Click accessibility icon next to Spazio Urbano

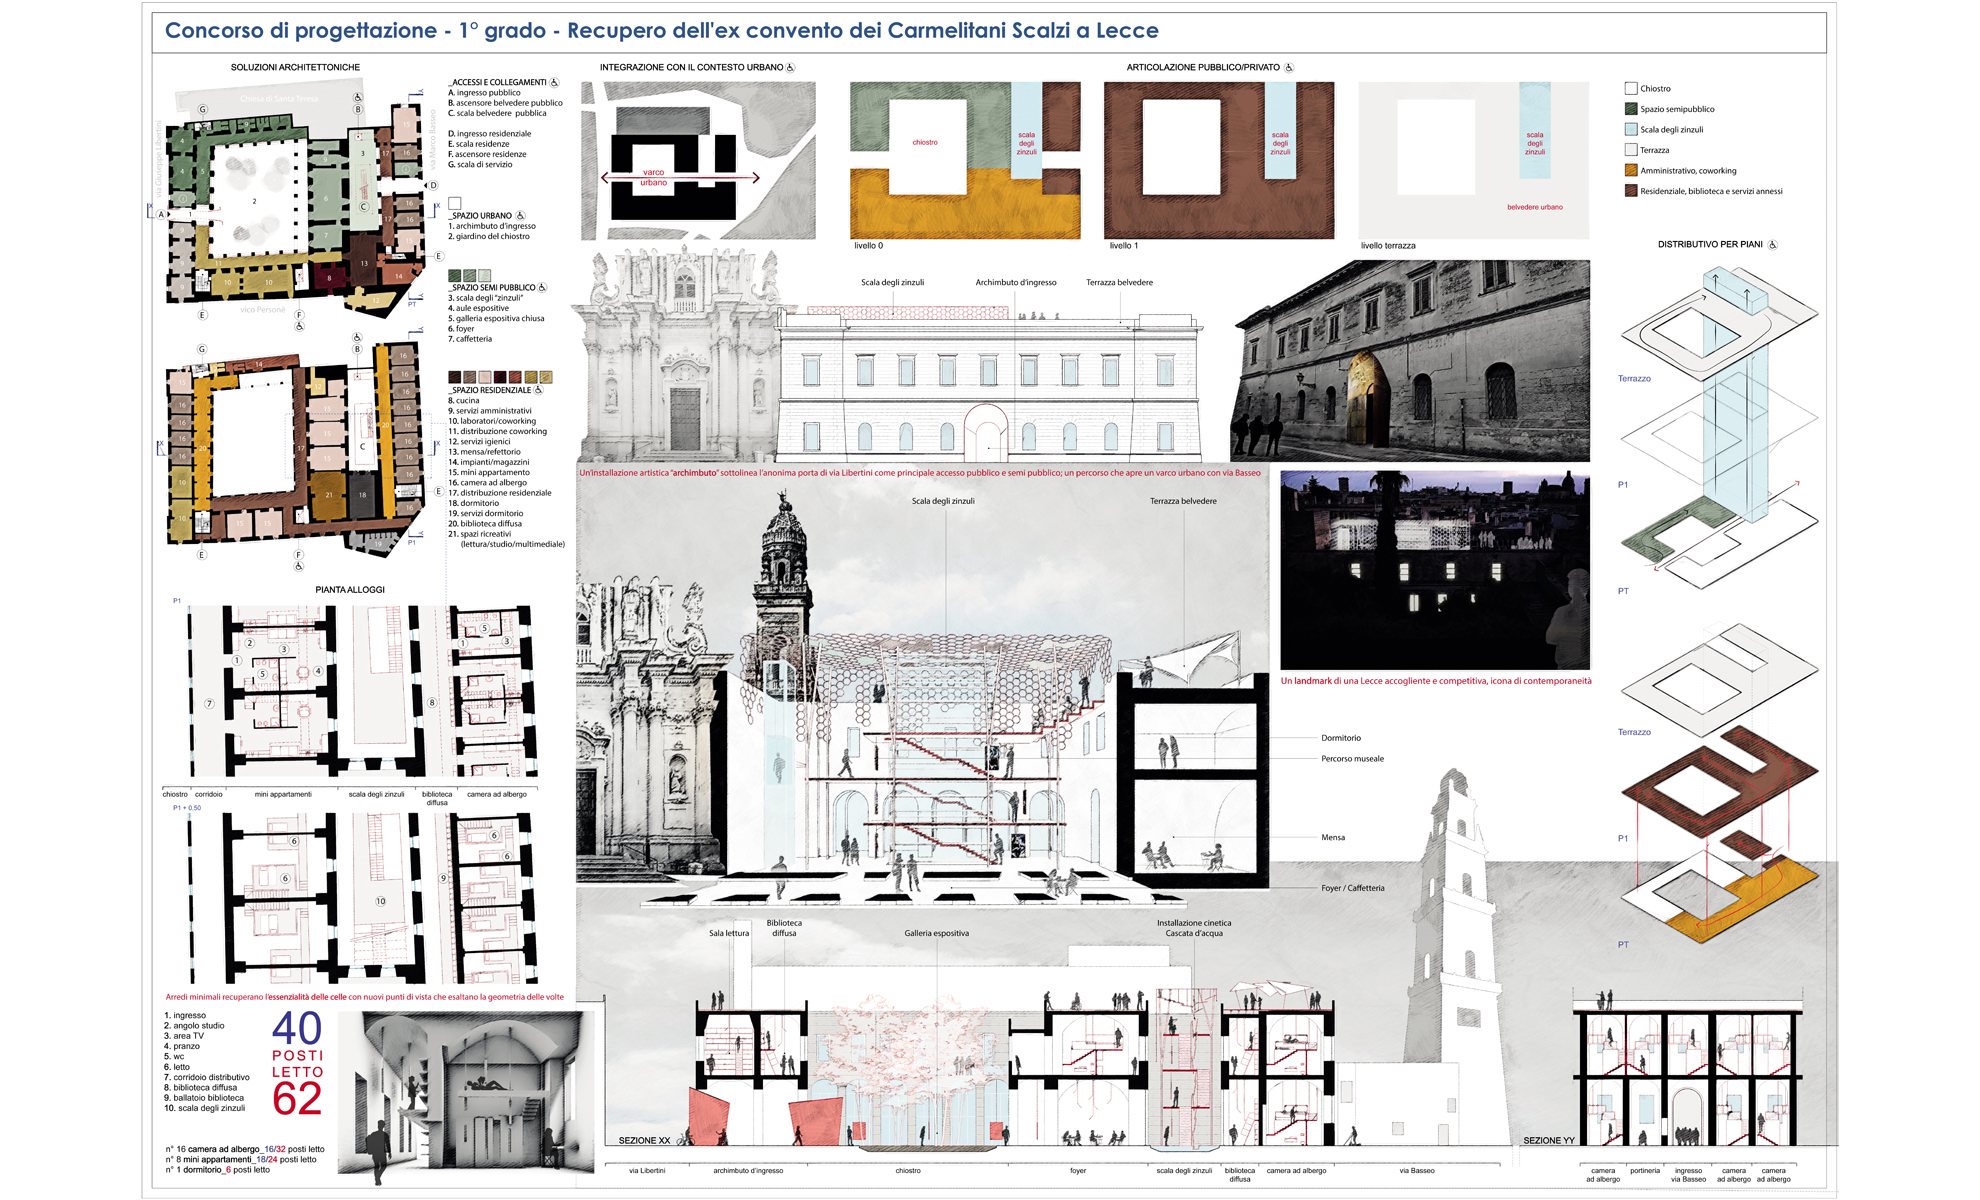pos(520,216)
